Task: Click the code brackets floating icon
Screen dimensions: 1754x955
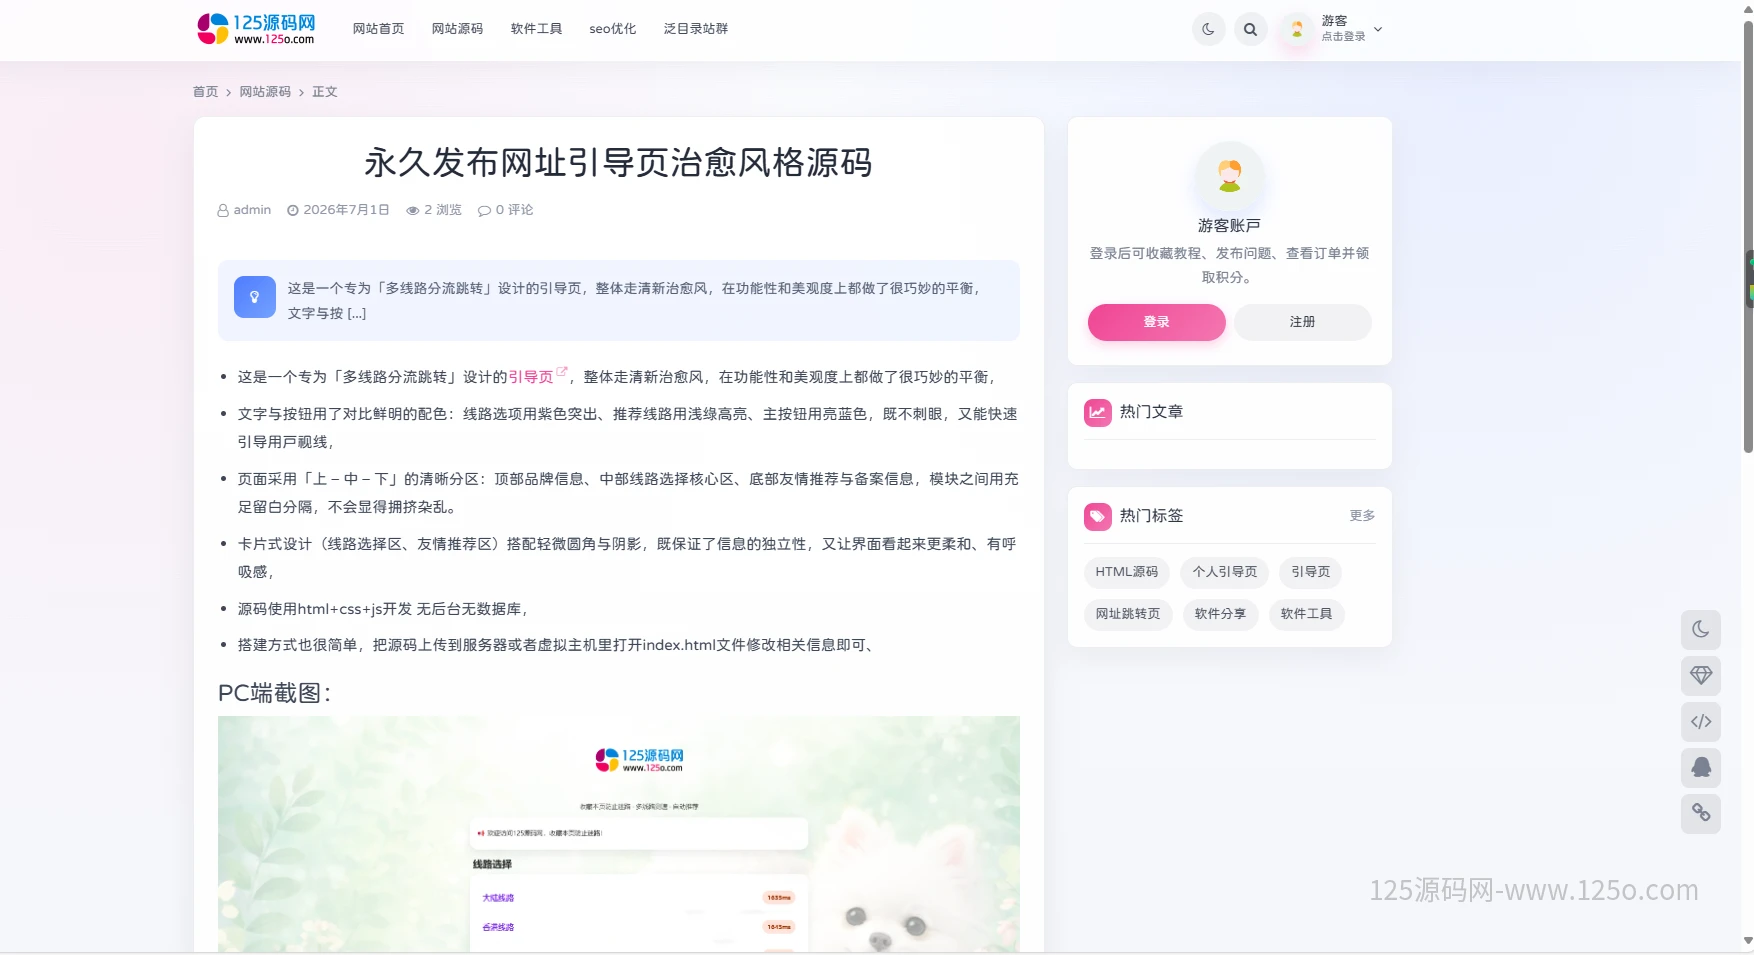Action: click(1701, 722)
